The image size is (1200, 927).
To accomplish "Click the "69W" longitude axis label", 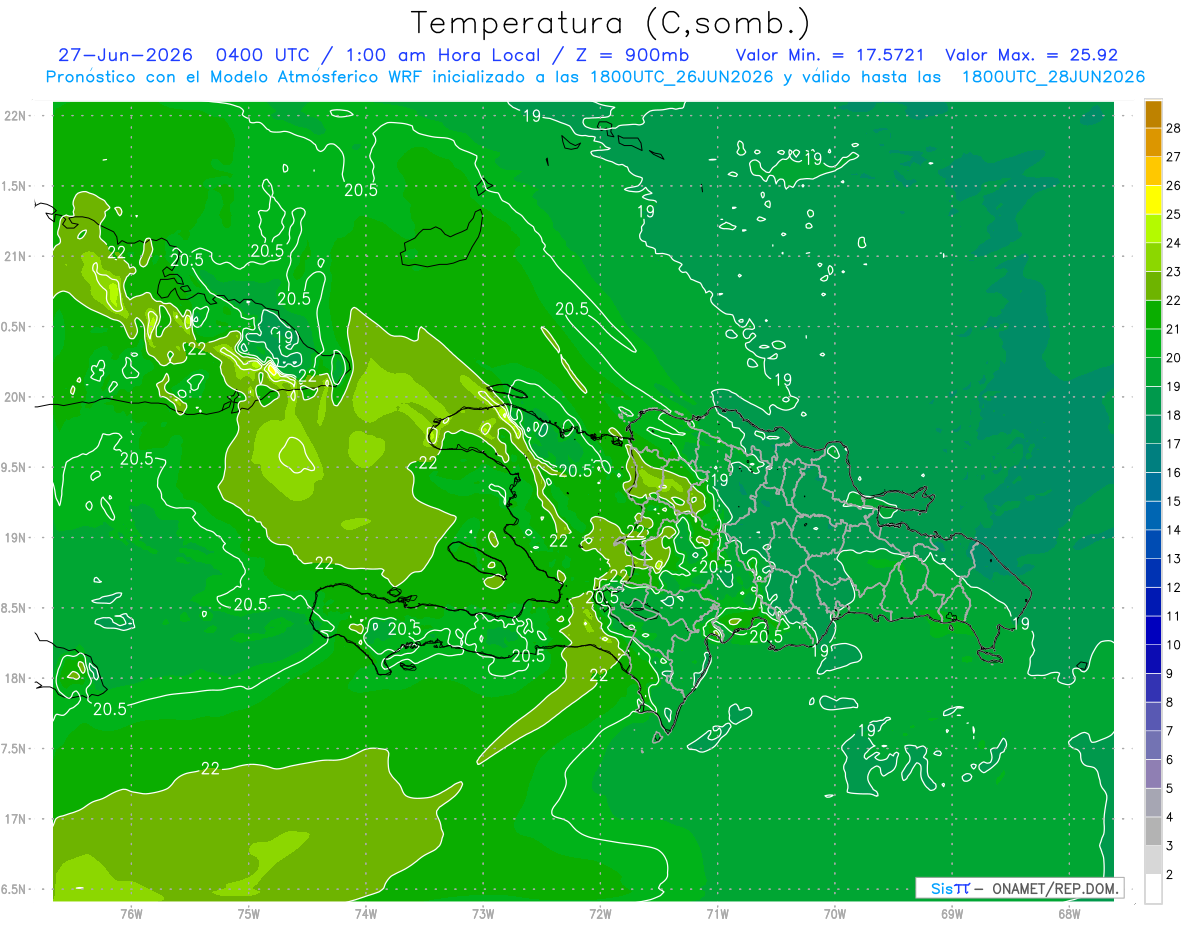I will click(952, 913).
